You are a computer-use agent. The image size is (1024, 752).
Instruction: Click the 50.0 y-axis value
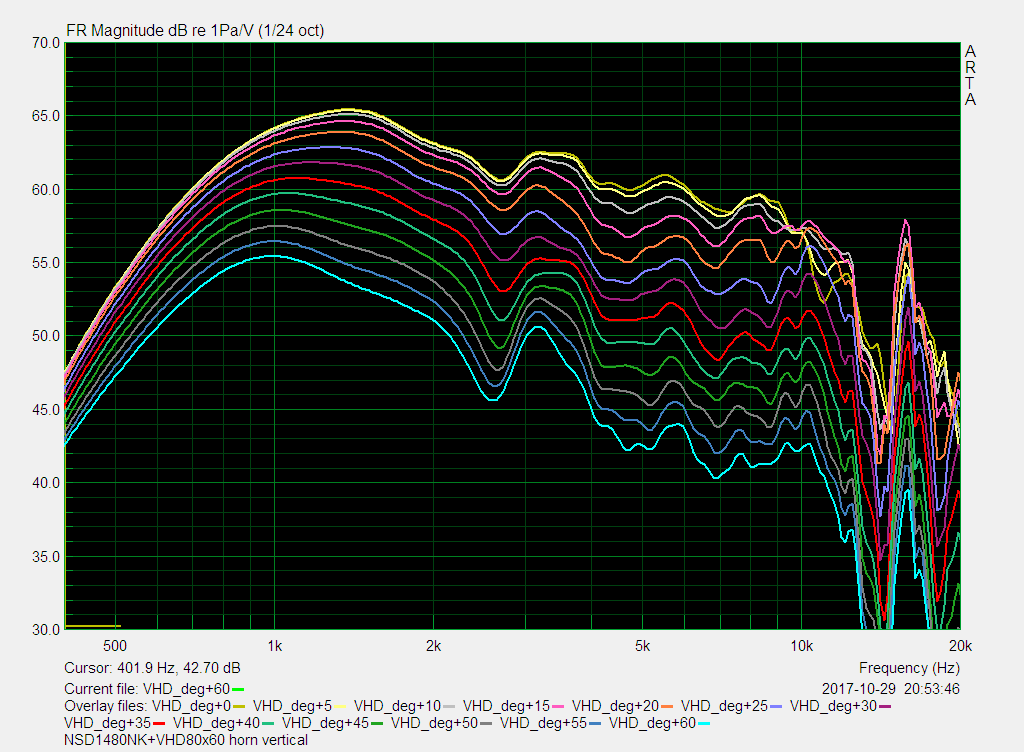click(x=46, y=336)
